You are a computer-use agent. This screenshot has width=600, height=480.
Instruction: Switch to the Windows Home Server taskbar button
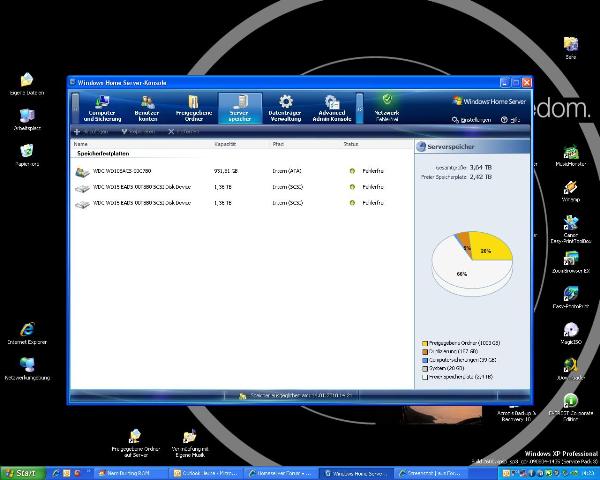[x=357, y=473]
